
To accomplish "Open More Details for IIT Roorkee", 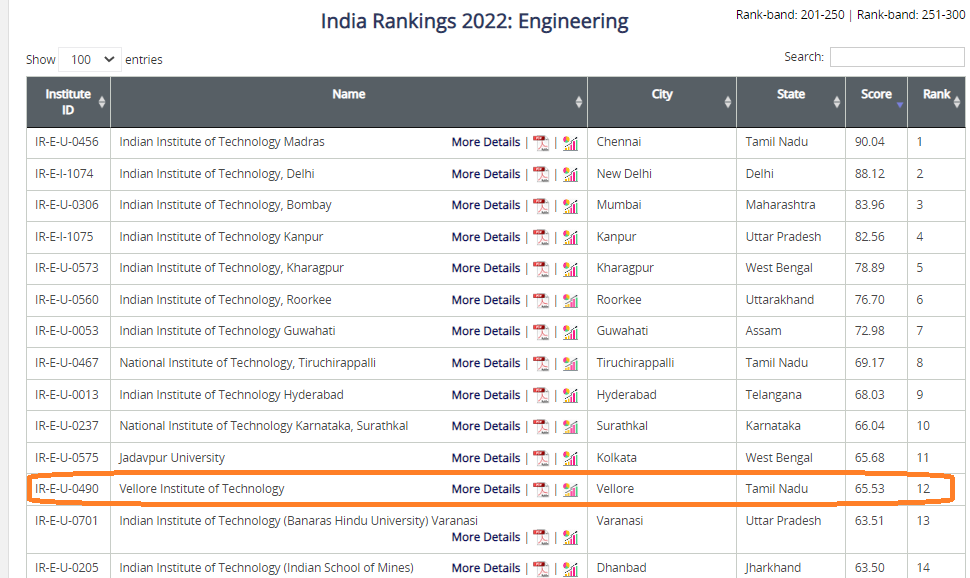I will point(486,301).
